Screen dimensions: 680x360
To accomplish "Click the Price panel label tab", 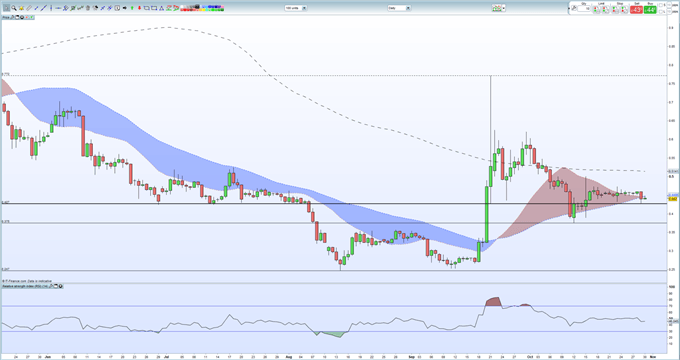I will click(x=6, y=17).
